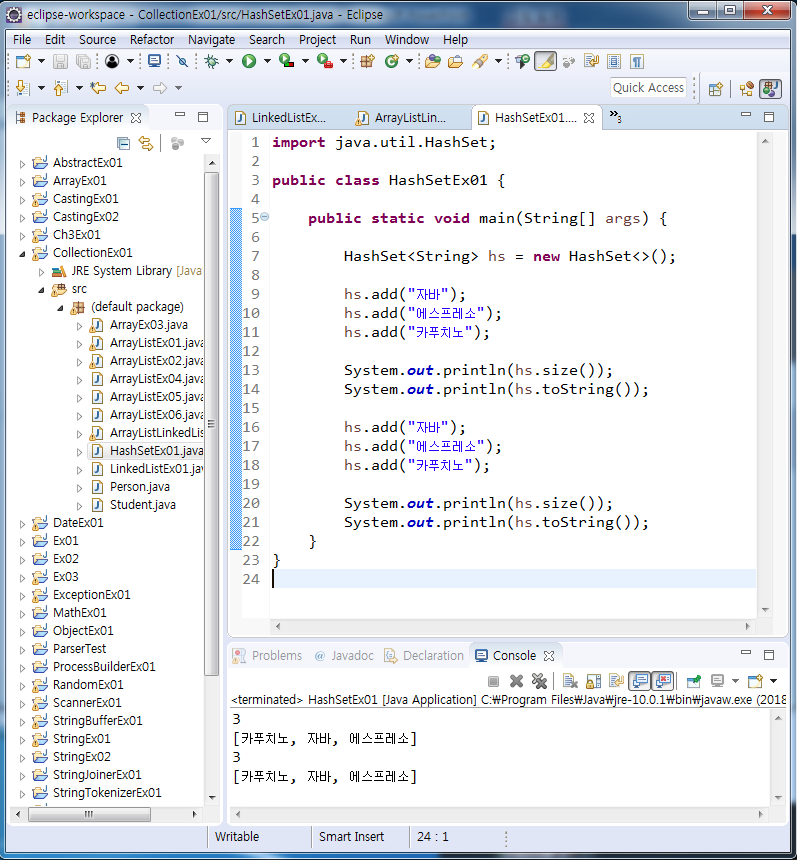
Task: Click Package Explorer horizontal scrollbar thumb
Action: point(89,814)
